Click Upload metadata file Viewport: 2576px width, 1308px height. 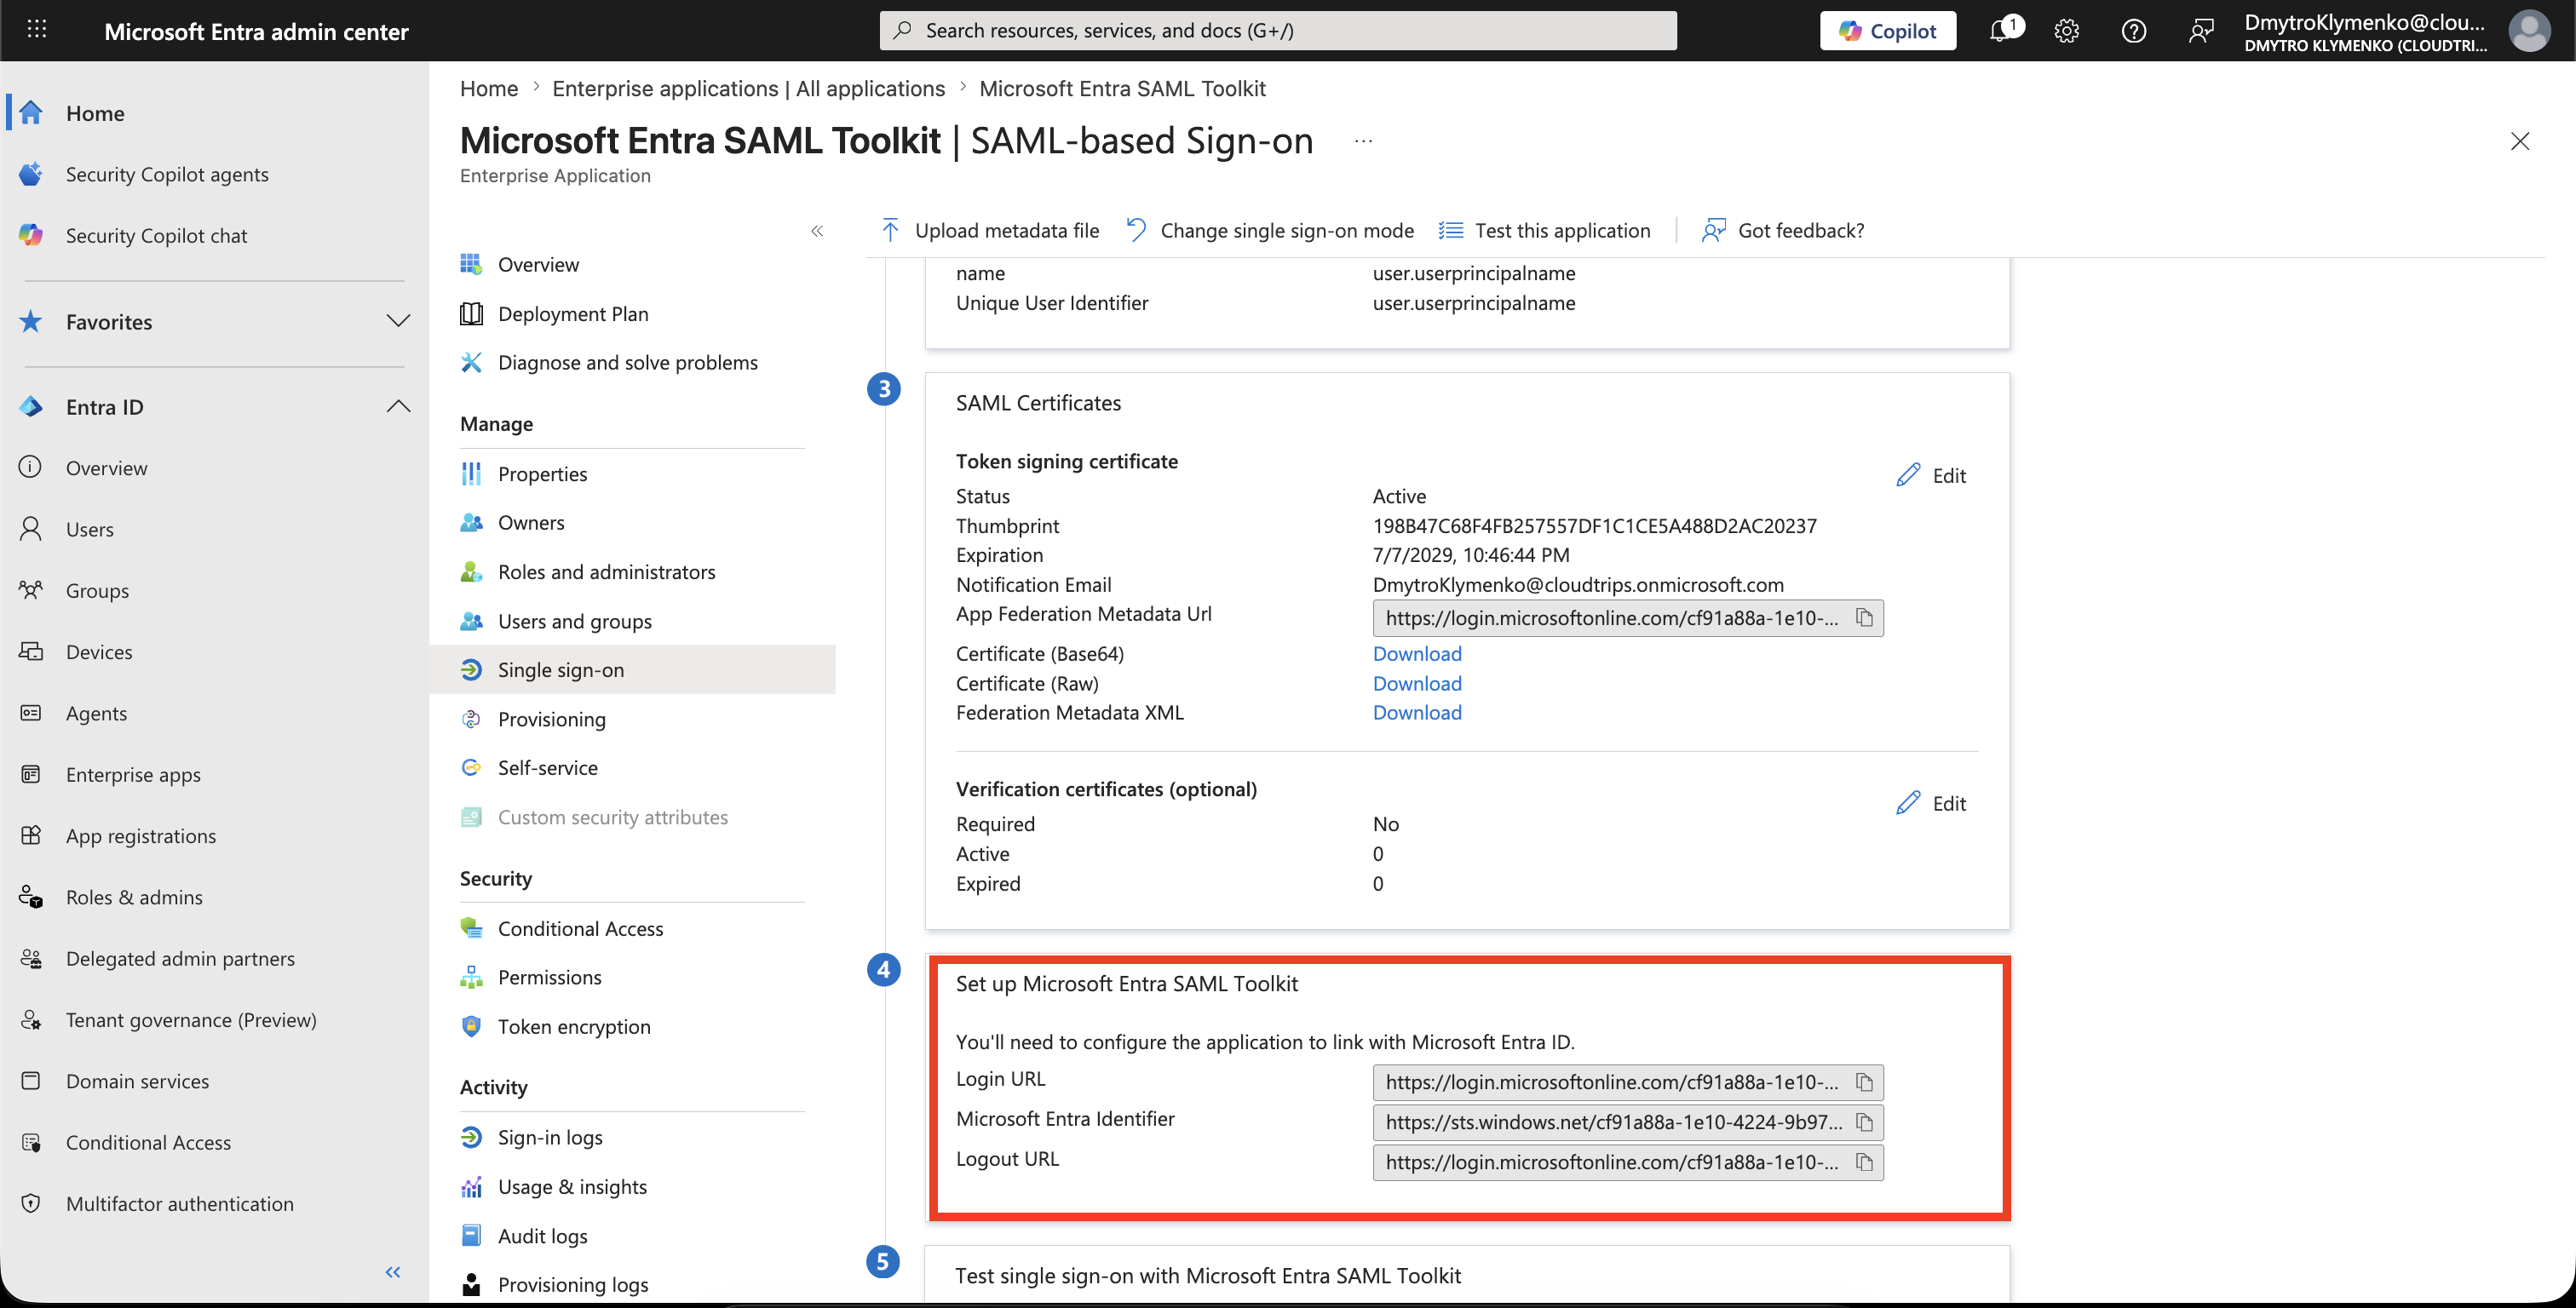(x=989, y=230)
